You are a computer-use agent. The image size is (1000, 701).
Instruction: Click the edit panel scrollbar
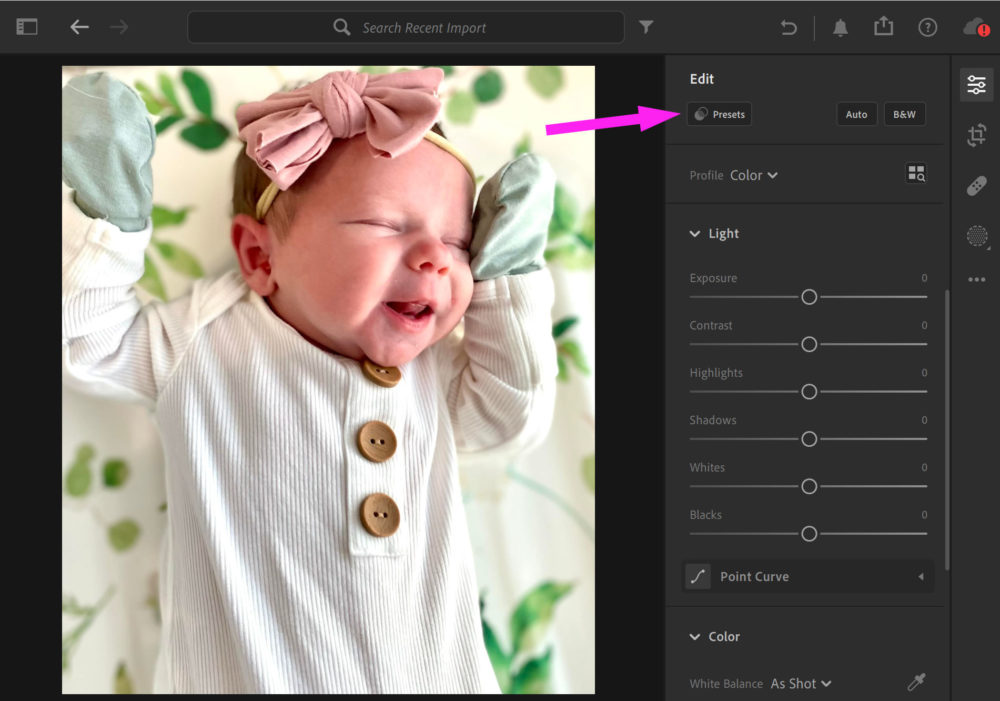click(947, 431)
